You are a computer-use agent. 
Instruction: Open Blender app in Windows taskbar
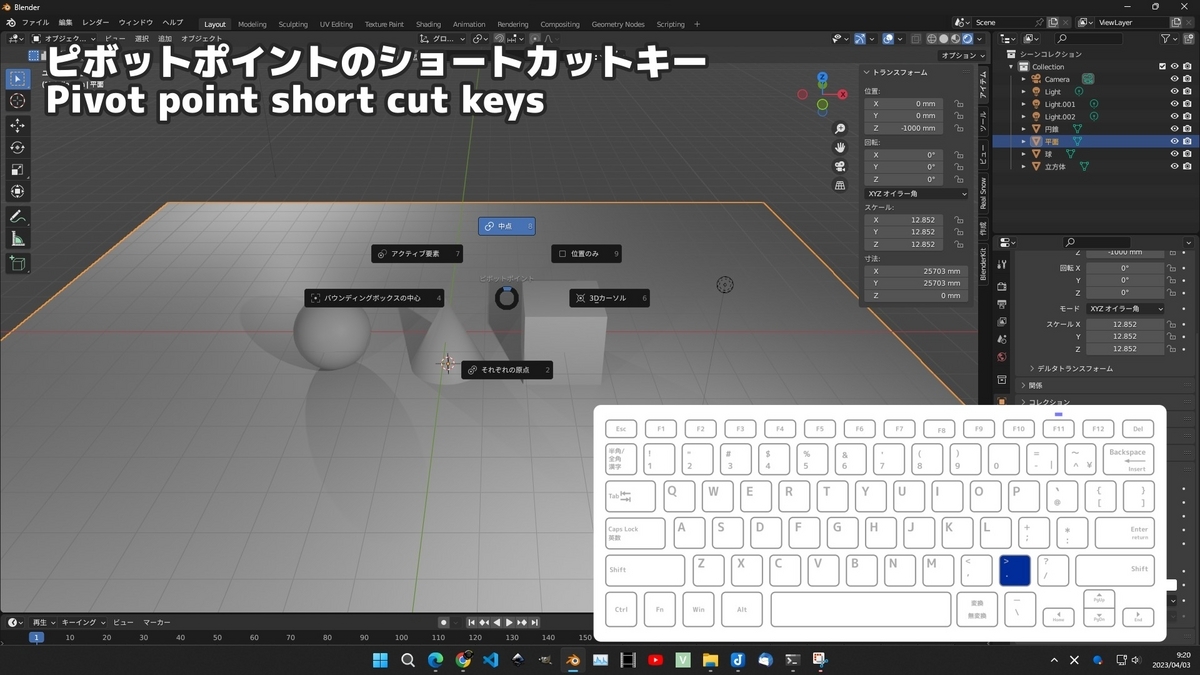pyautogui.click(x=572, y=660)
